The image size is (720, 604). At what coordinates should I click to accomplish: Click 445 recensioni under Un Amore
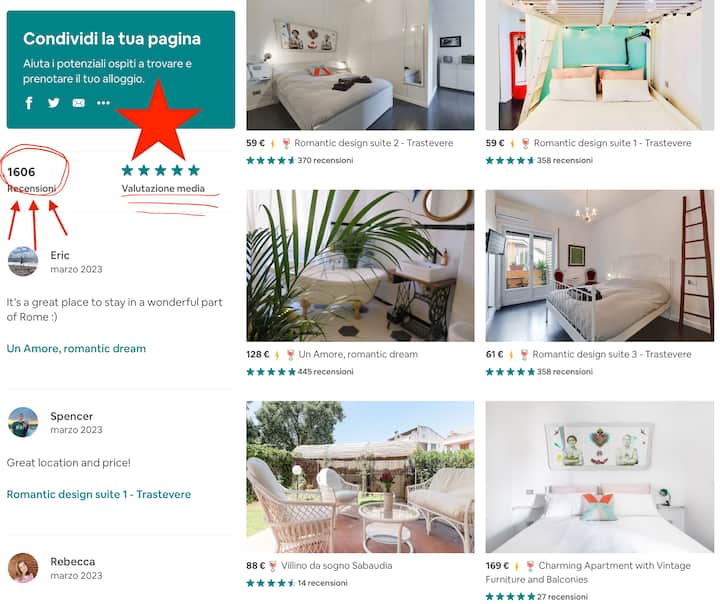326,372
